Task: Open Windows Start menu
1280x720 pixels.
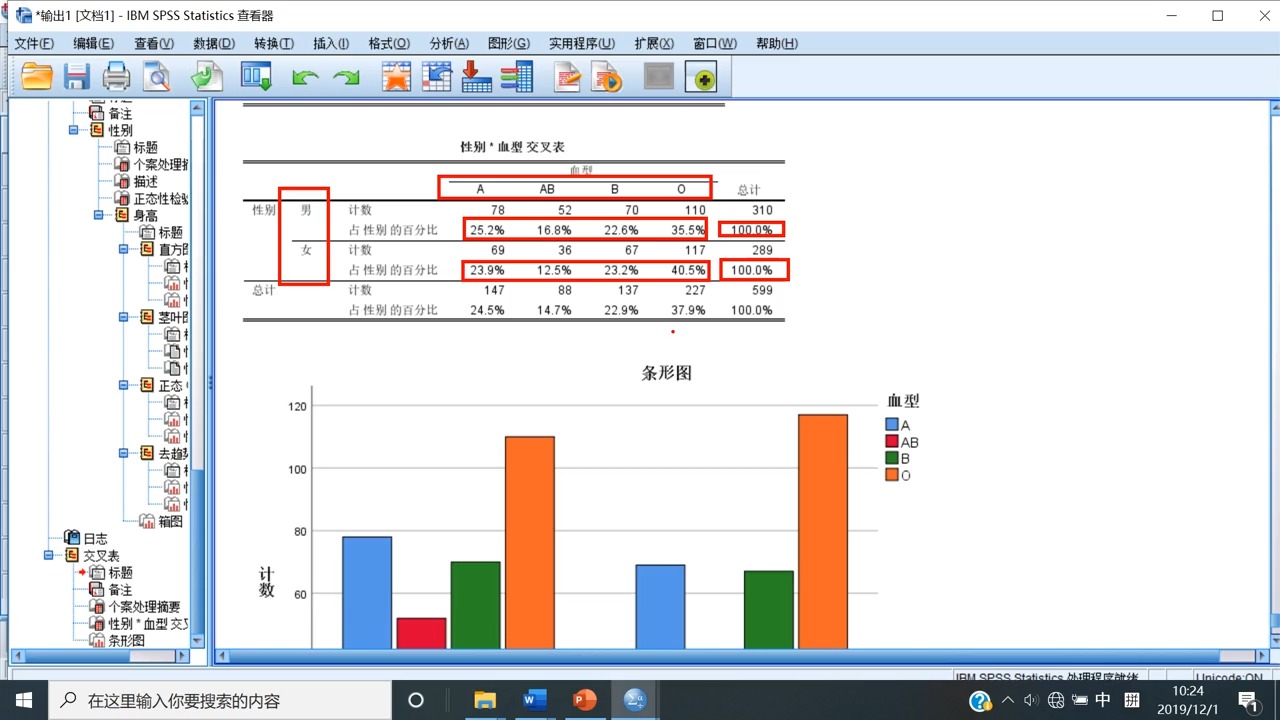Action: click(x=23, y=700)
